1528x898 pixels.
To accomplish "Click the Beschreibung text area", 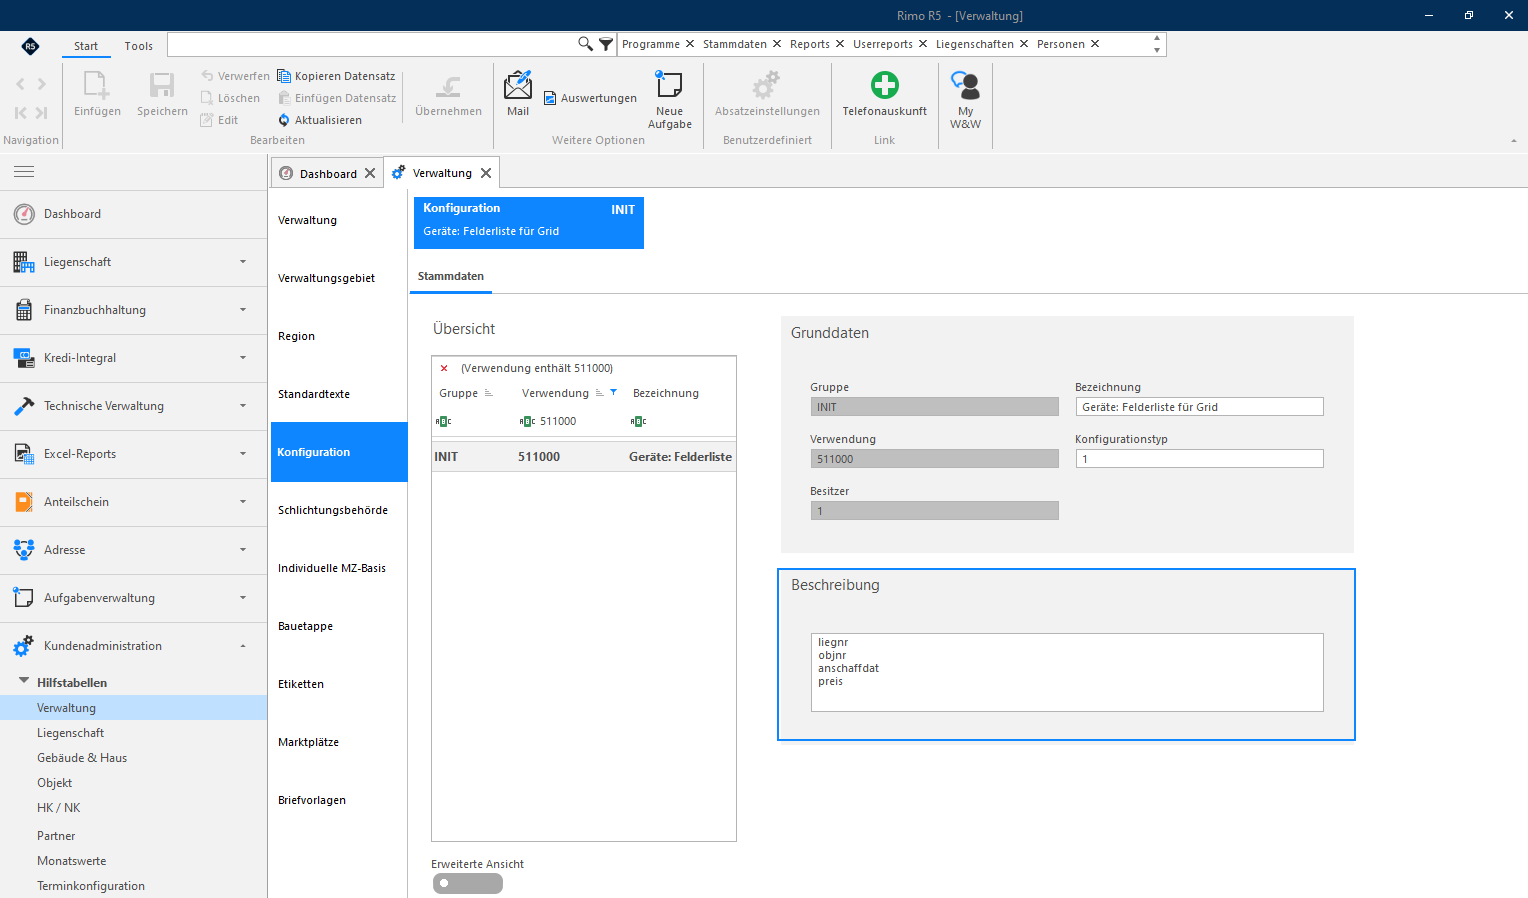I will pos(1067,672).
